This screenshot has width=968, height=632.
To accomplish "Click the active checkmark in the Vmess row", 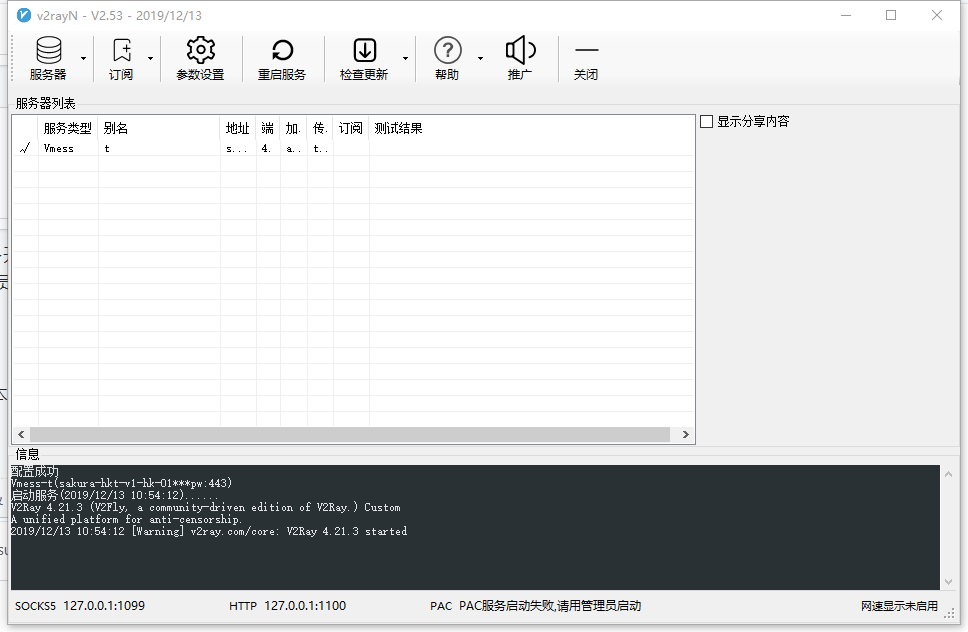I will (x=25, y=148).
